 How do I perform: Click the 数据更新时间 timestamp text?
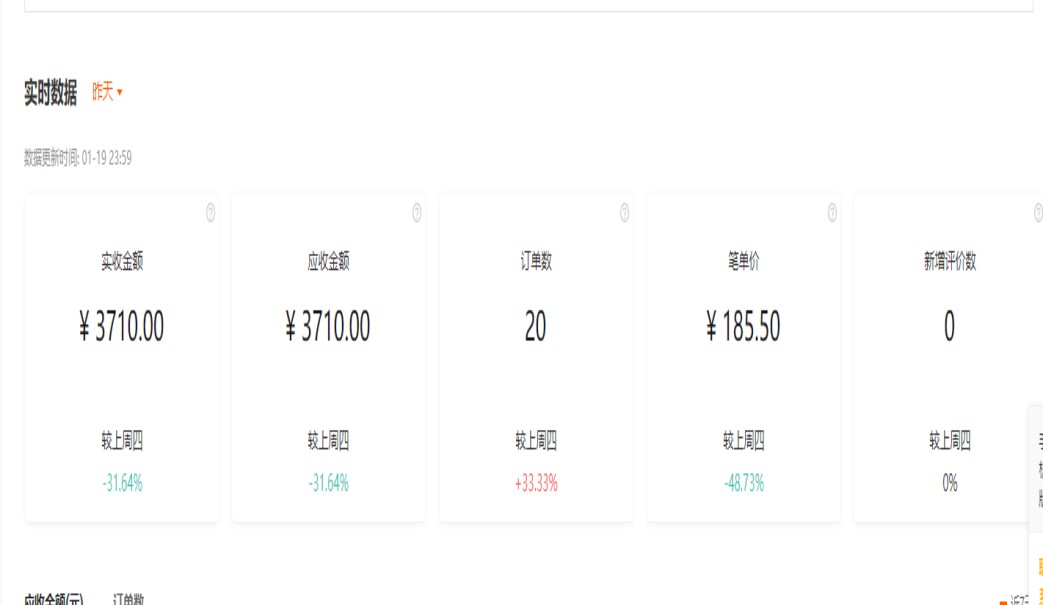78,158
